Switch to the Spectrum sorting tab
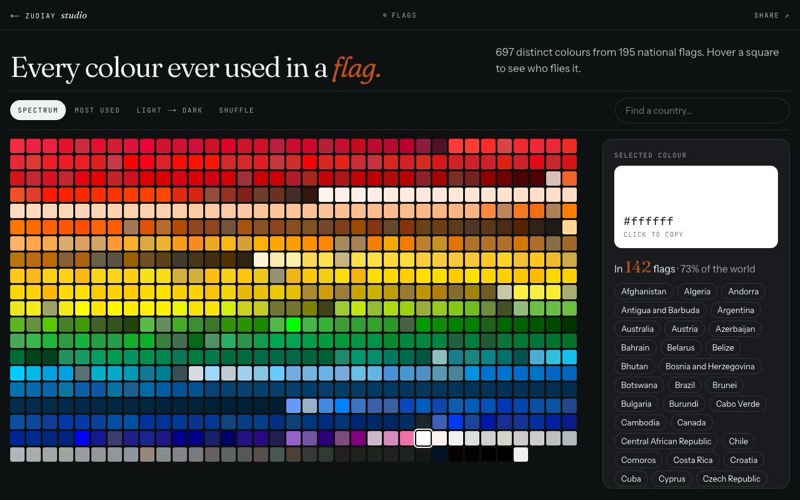This screenshot has width=800, height=500. (38, 110)
